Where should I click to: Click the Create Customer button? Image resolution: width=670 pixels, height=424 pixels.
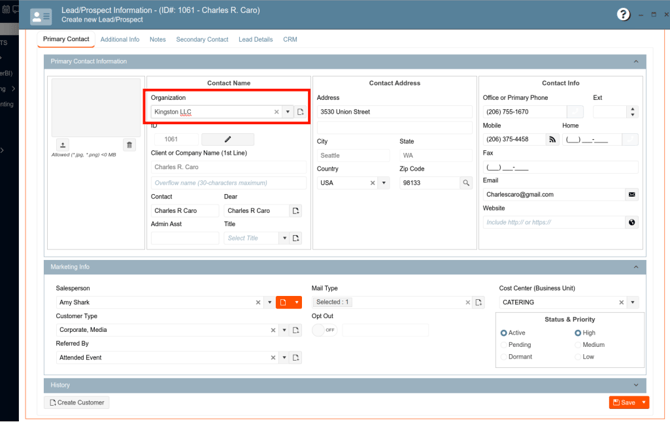tap(77, 403)
